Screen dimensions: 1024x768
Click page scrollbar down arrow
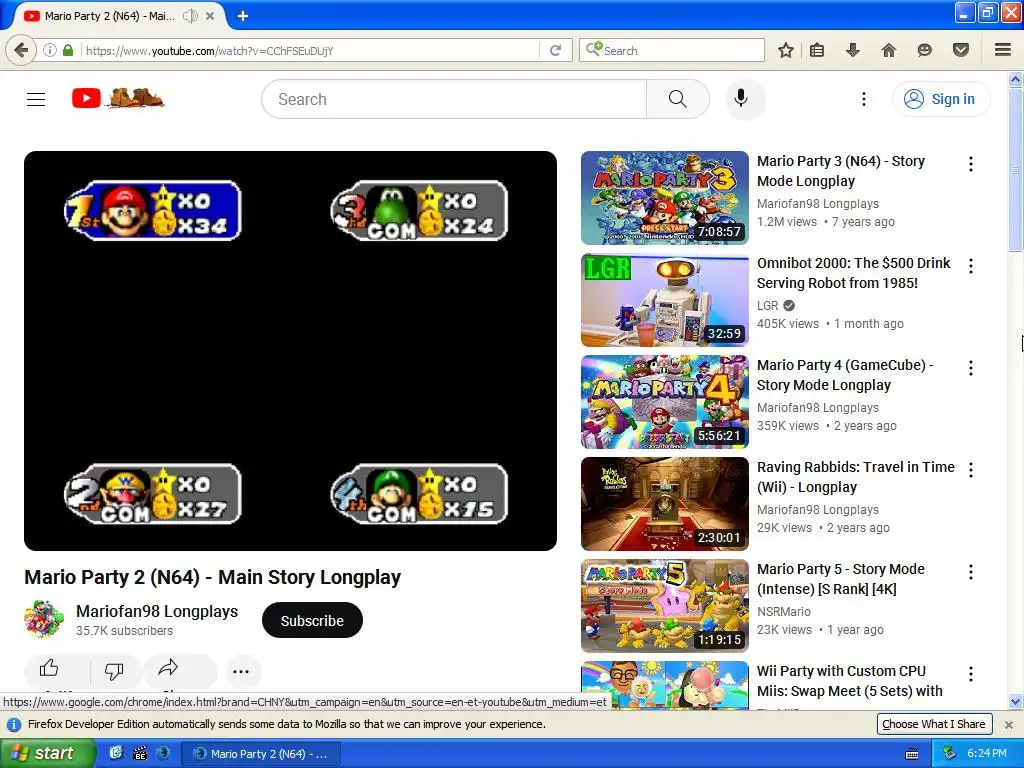(1015, 702)
